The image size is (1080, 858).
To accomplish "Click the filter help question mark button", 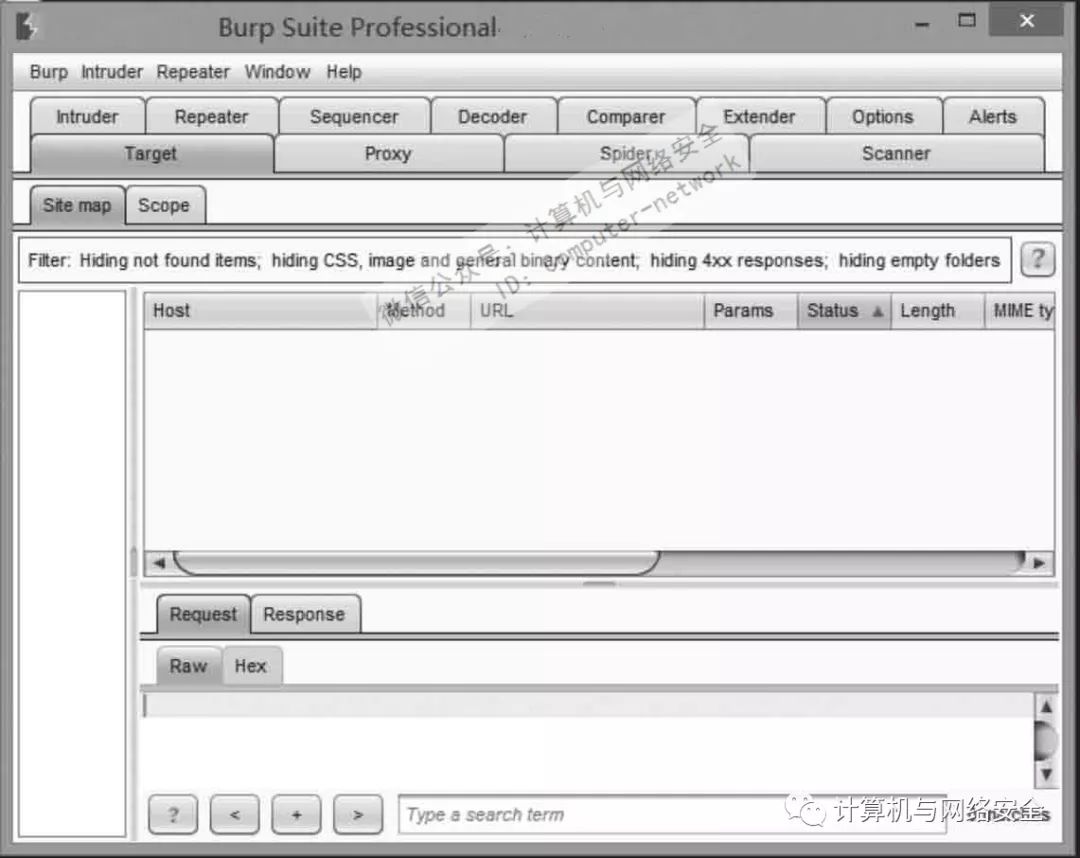I will click(x=1037, y=260).
